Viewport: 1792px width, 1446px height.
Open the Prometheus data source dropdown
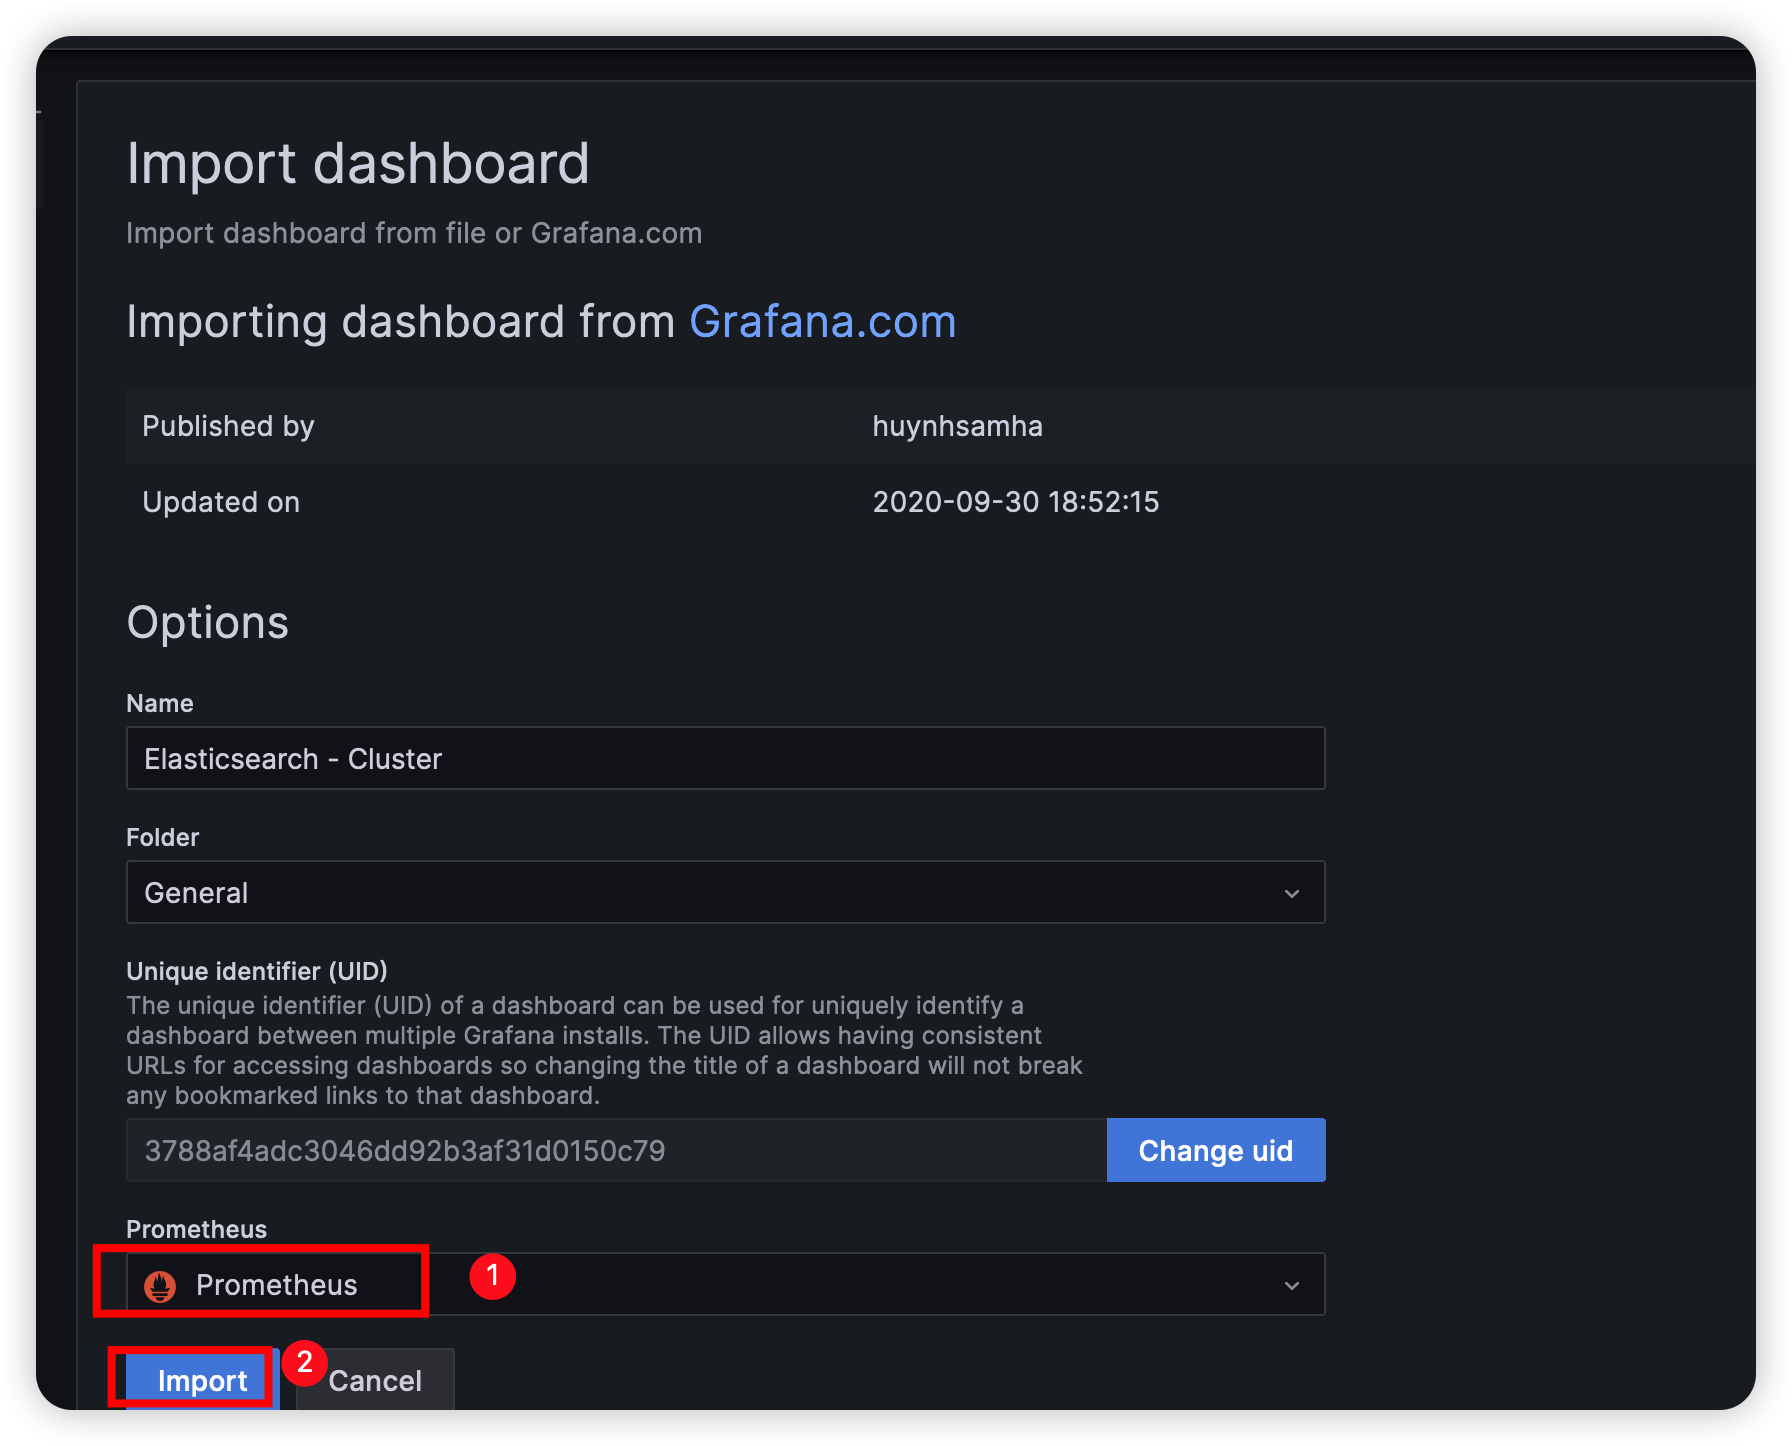point(726,1284)
